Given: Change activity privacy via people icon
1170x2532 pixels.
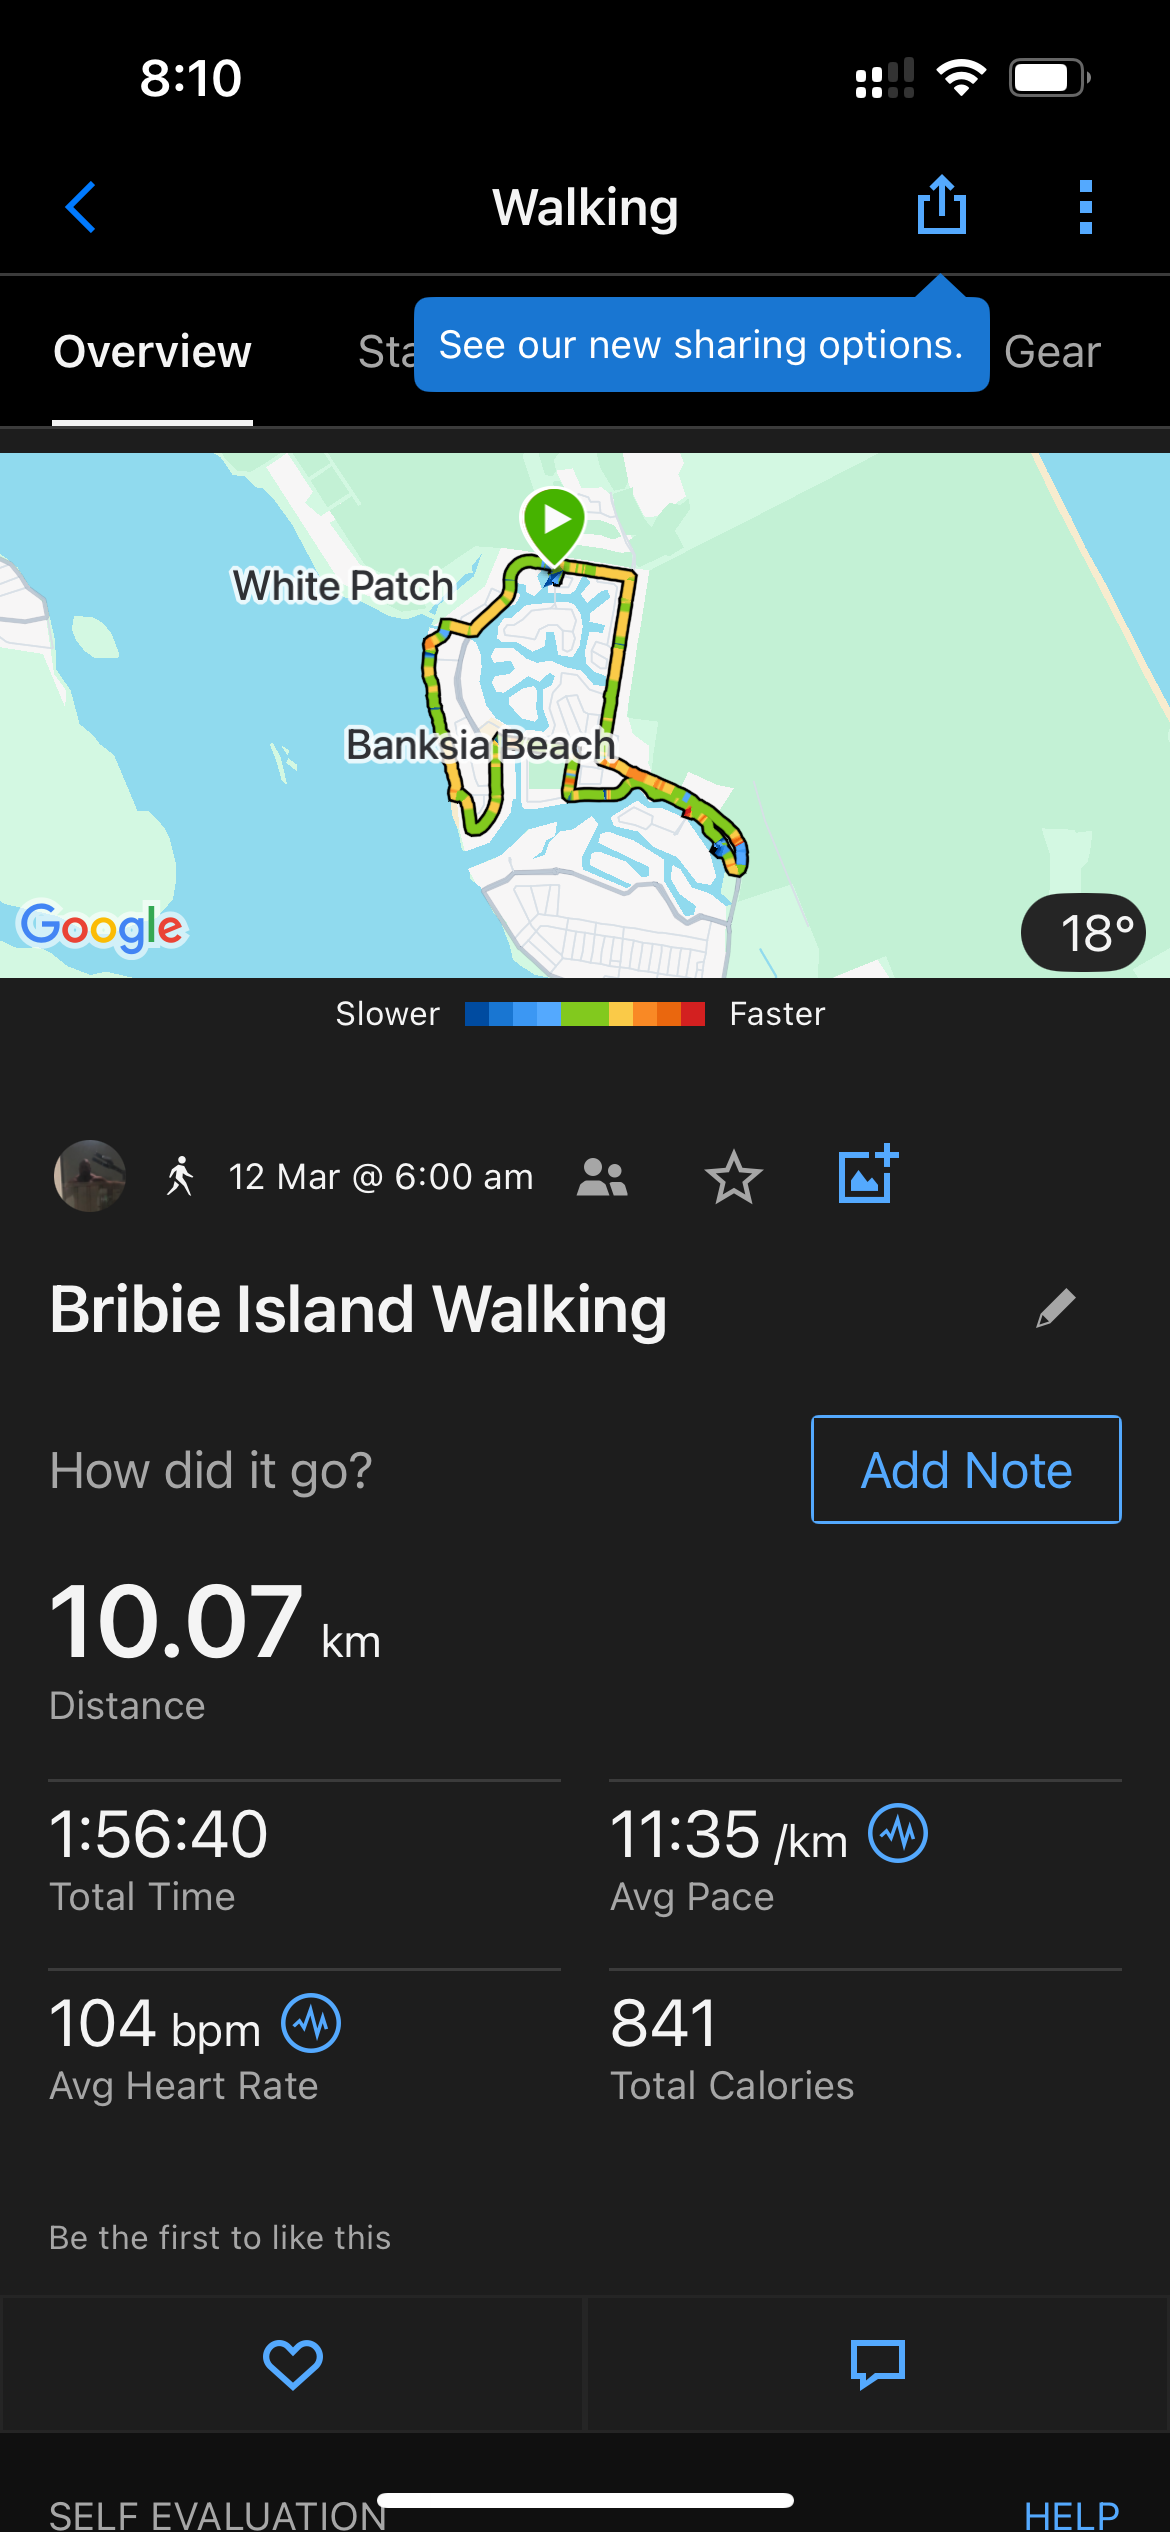Looking at the screenshot, I should (602, 1177).
